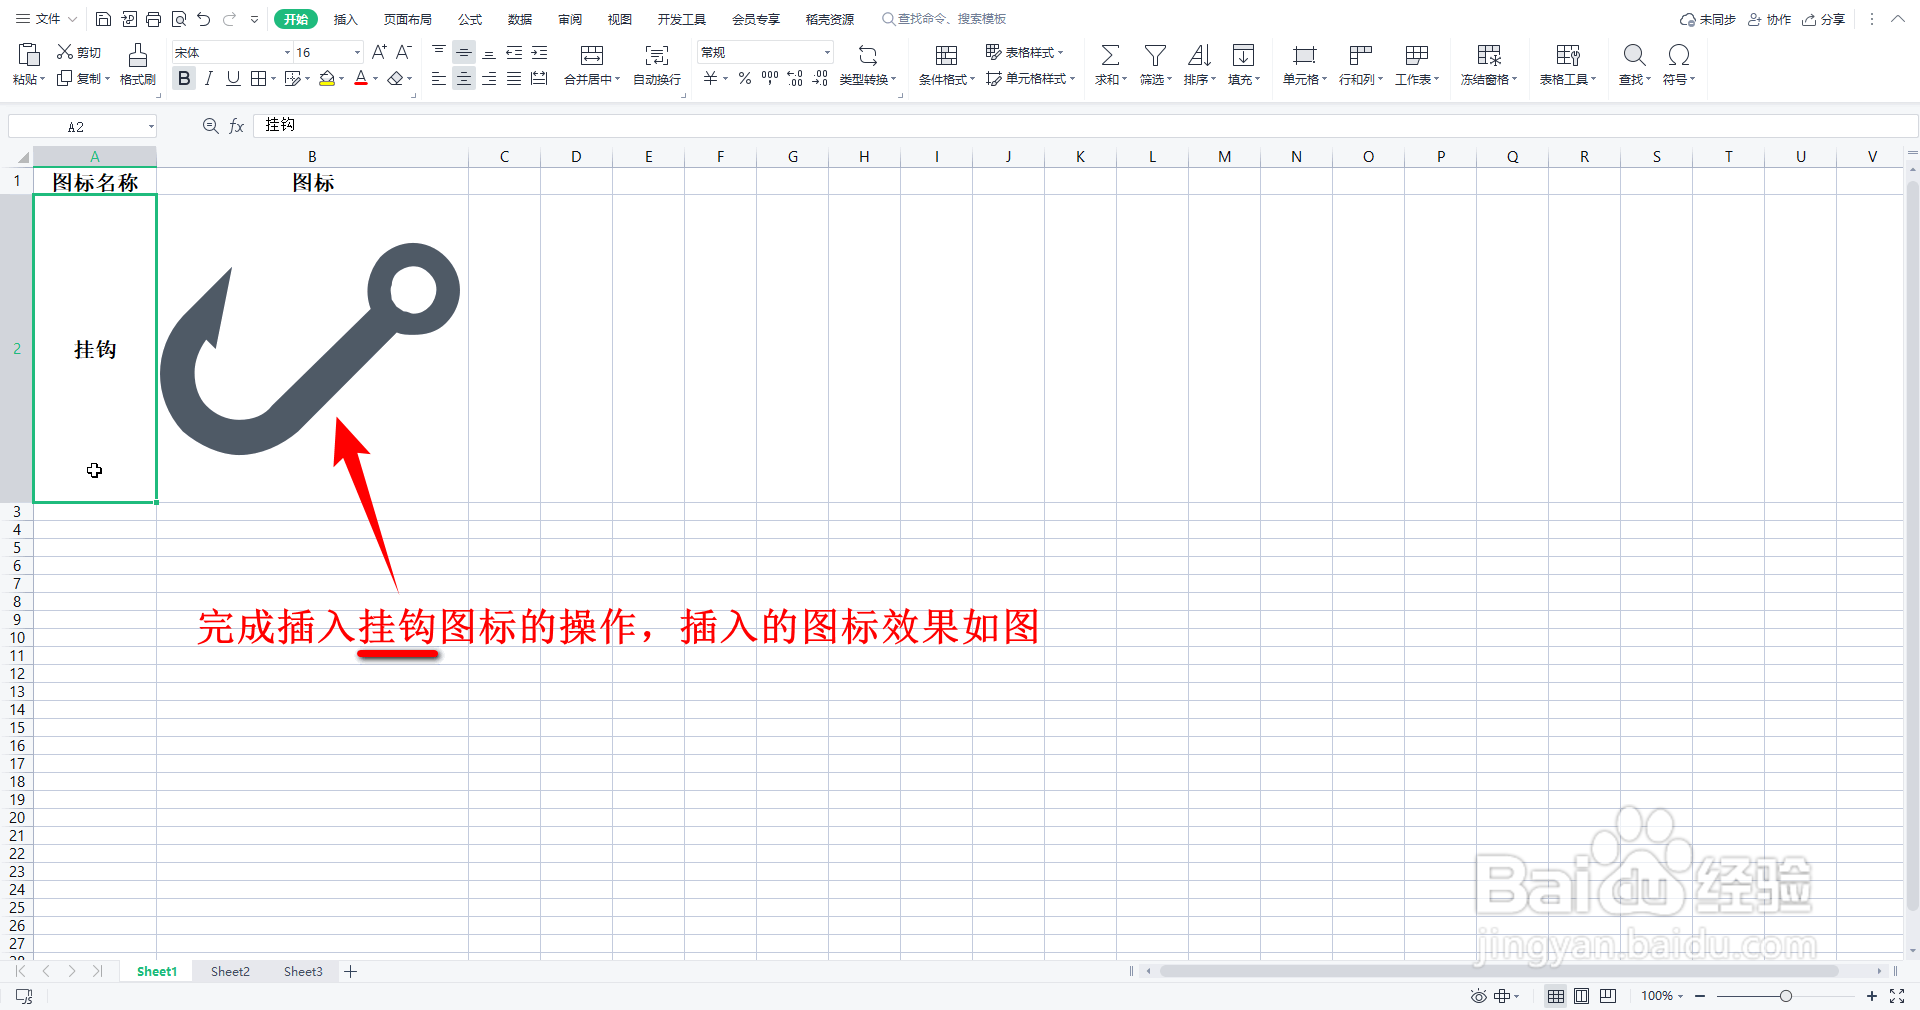Toggle bold formatting
Viewport: 1920px width, 1010px height.
tap(183, 78)
